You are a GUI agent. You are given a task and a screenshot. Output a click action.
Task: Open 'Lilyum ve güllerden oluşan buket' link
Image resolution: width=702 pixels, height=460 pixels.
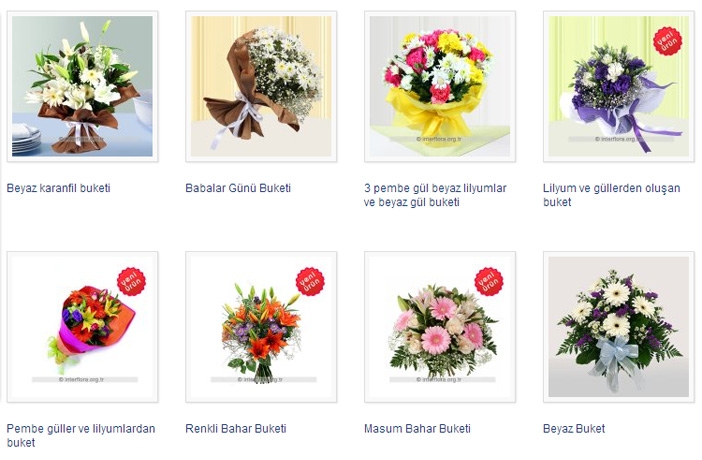(x=612, y=195)
